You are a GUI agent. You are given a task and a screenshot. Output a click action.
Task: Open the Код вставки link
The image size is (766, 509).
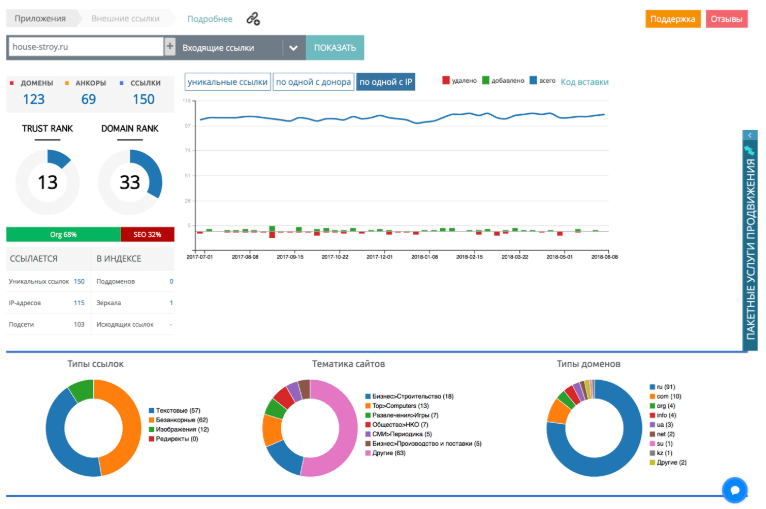(584, 82)
